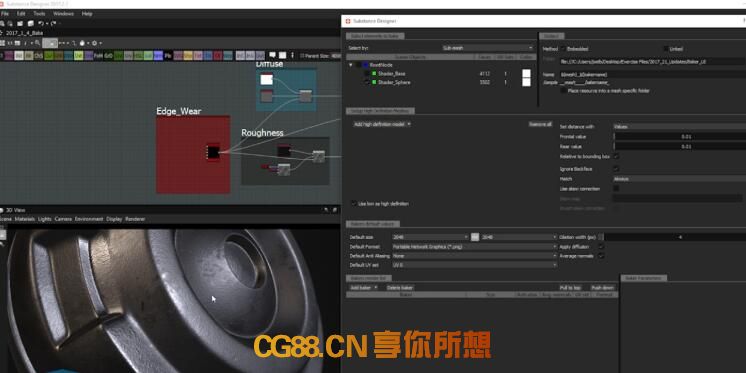Select the red node shortcut icon
The height and width of the screenshot is (373, 746).
point(218,56)
